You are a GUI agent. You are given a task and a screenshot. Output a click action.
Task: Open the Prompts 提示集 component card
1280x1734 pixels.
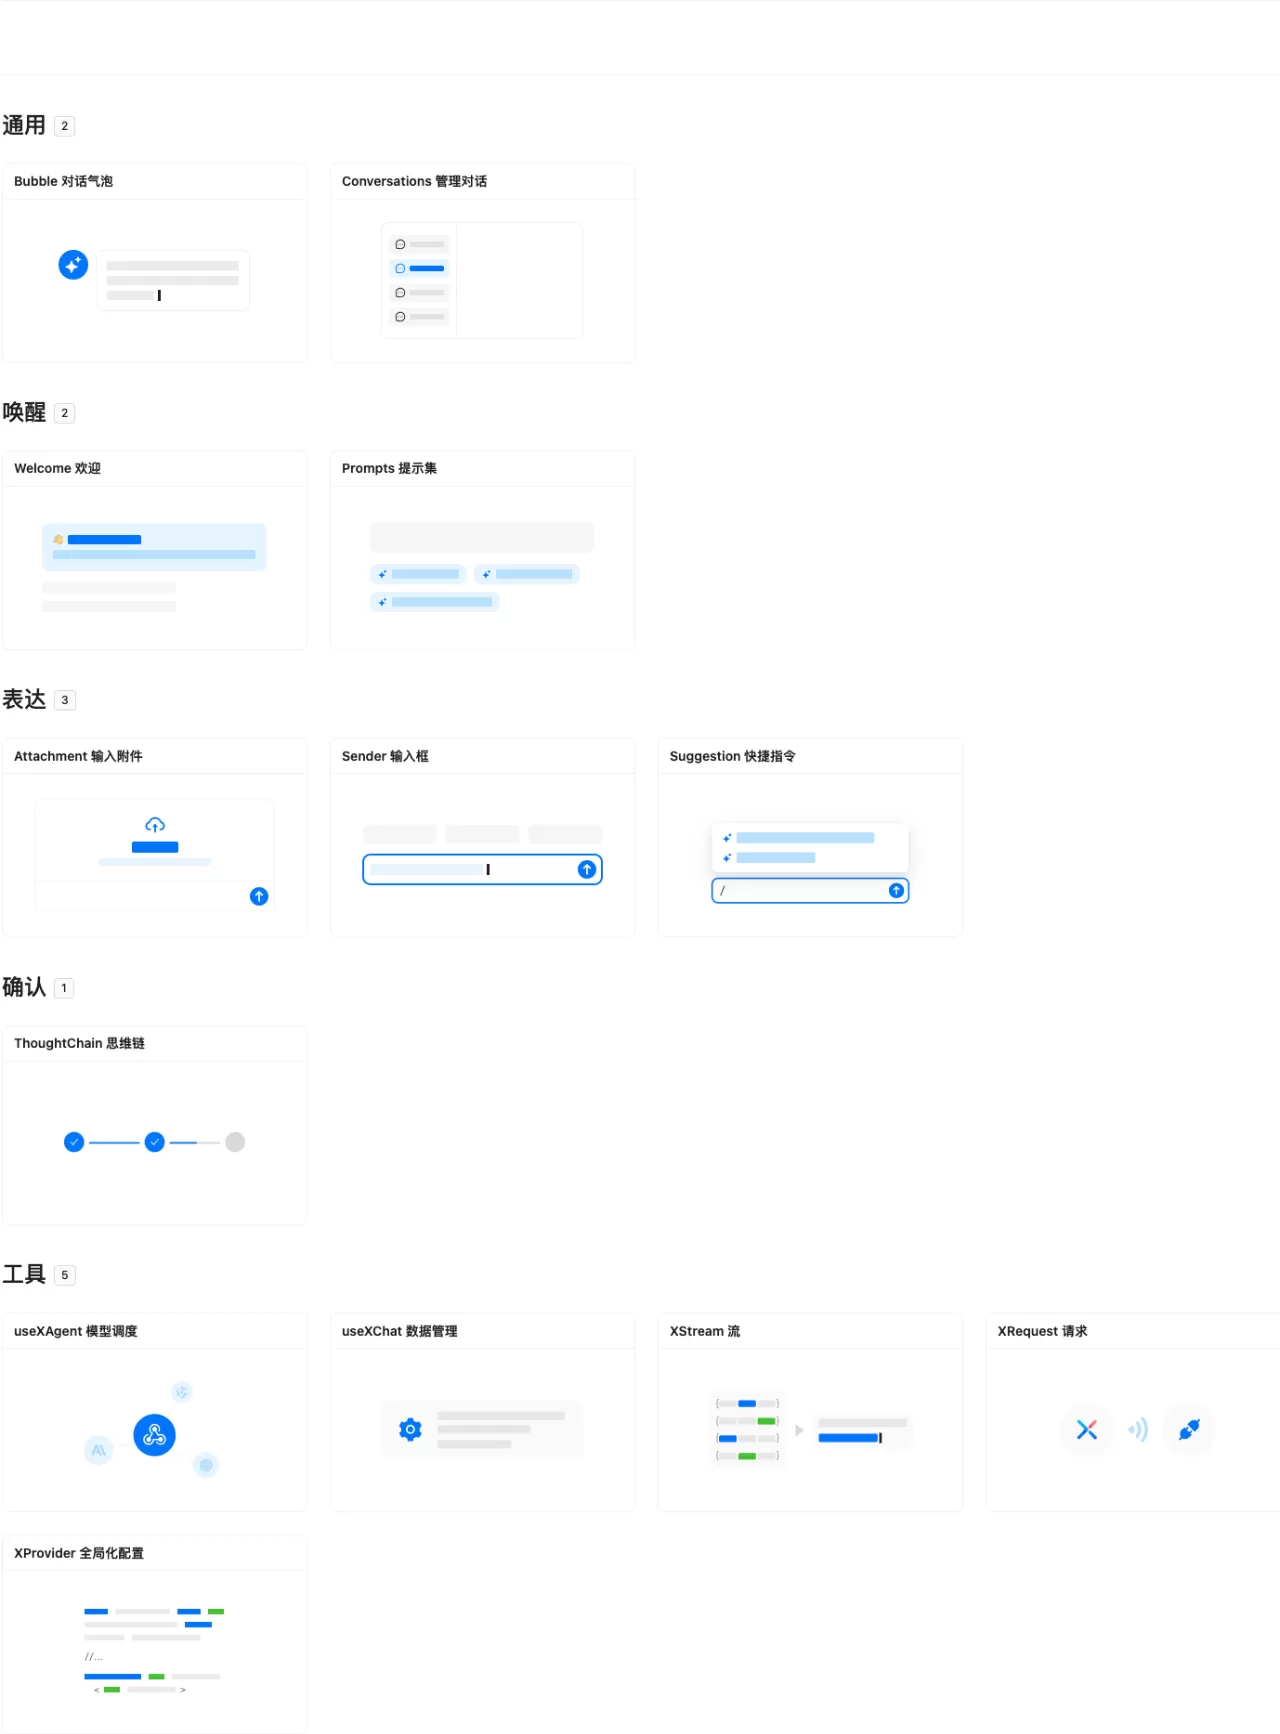coord(483,551)
